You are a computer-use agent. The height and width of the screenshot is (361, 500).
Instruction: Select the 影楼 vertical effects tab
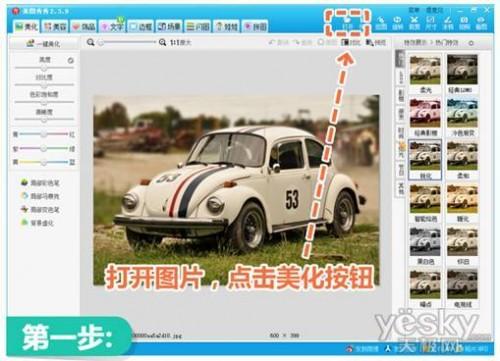tap(400, 95)
